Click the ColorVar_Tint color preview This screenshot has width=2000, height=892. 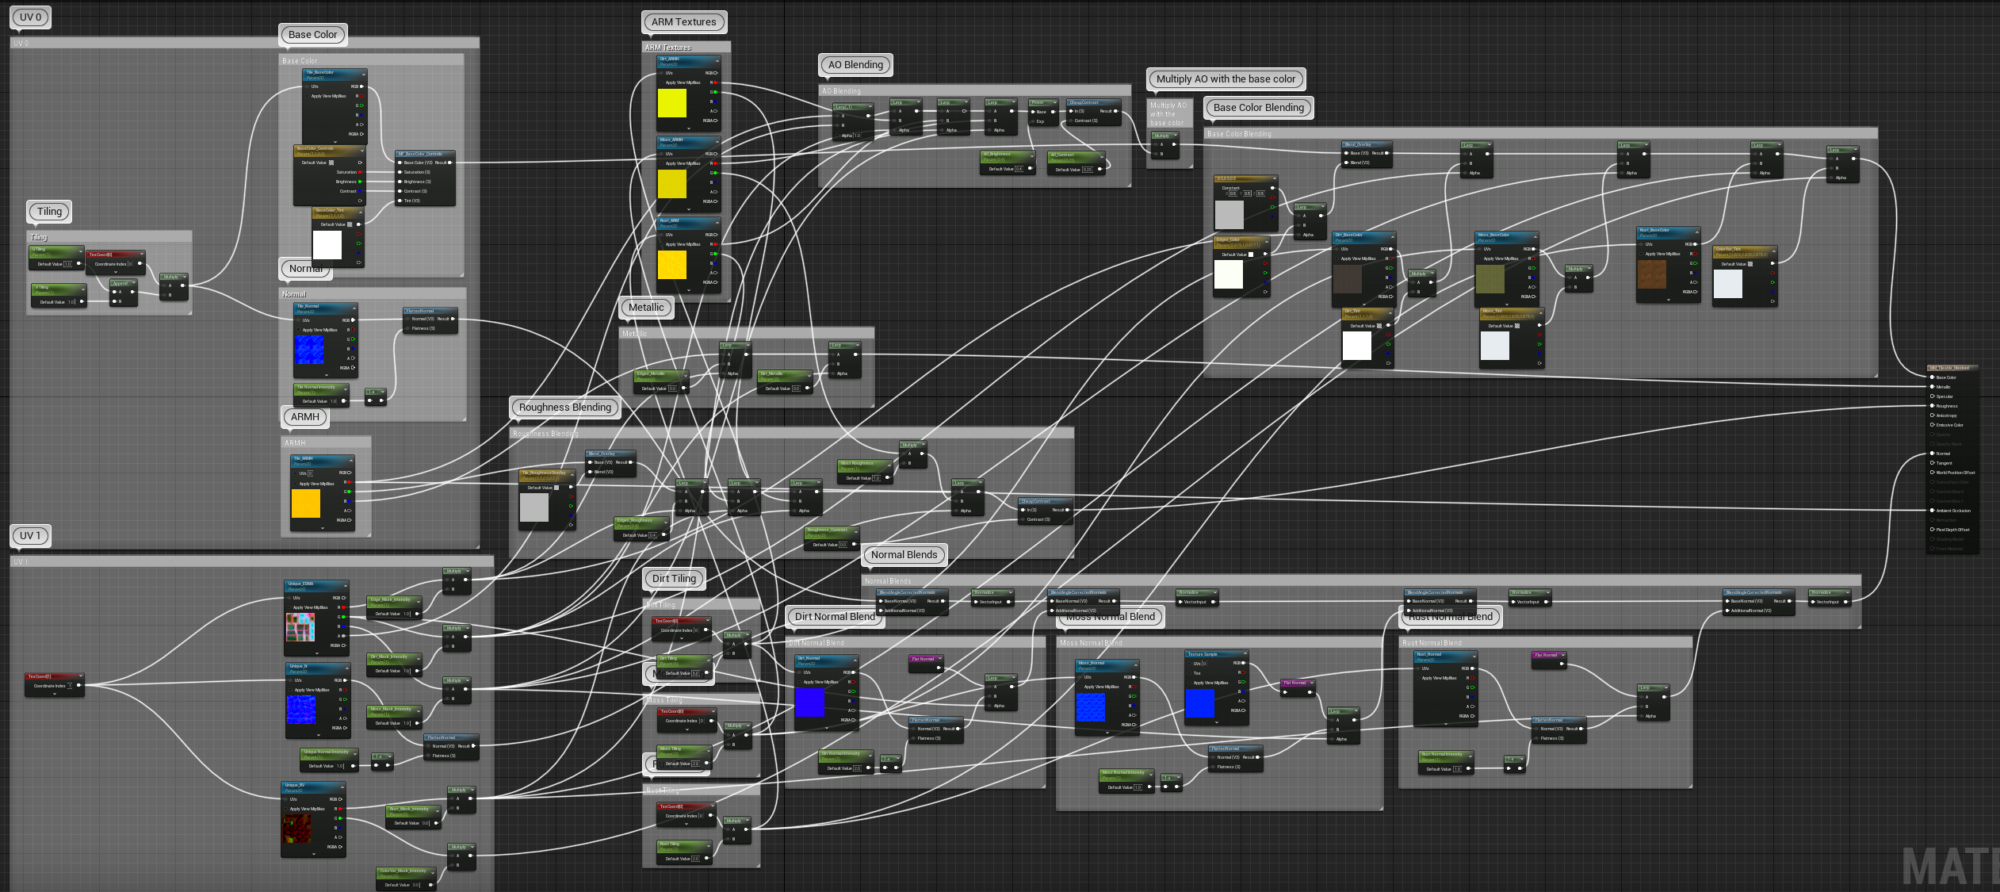pyautogui.click(x=1728, y=284)
